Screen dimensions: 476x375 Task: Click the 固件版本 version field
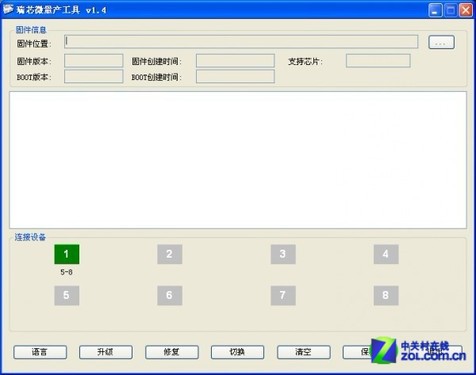click(x=94, y=61)
